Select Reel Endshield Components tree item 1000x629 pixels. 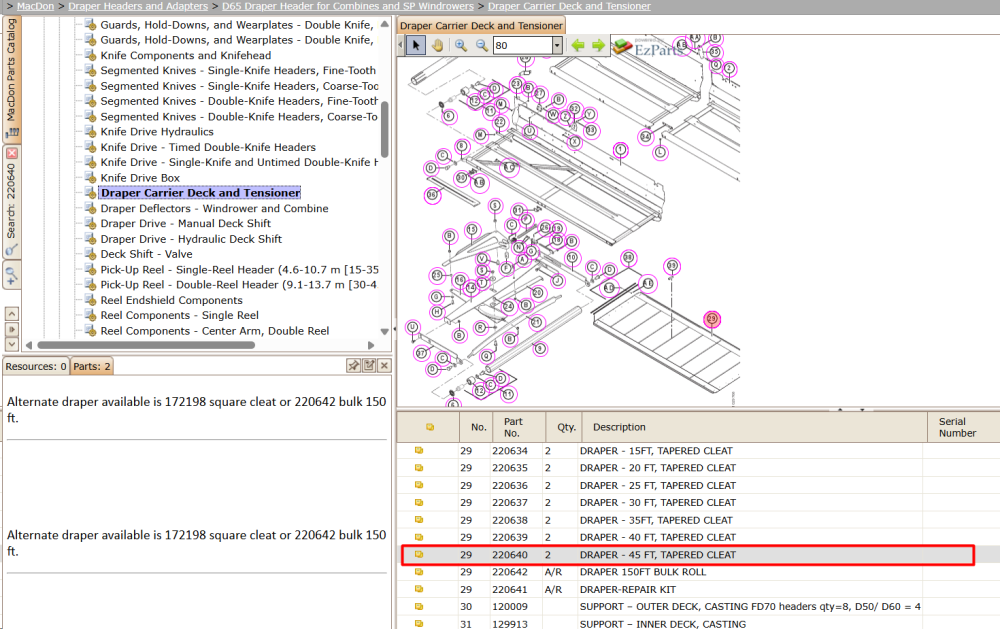pyautogui.click(x=171, y=300)
